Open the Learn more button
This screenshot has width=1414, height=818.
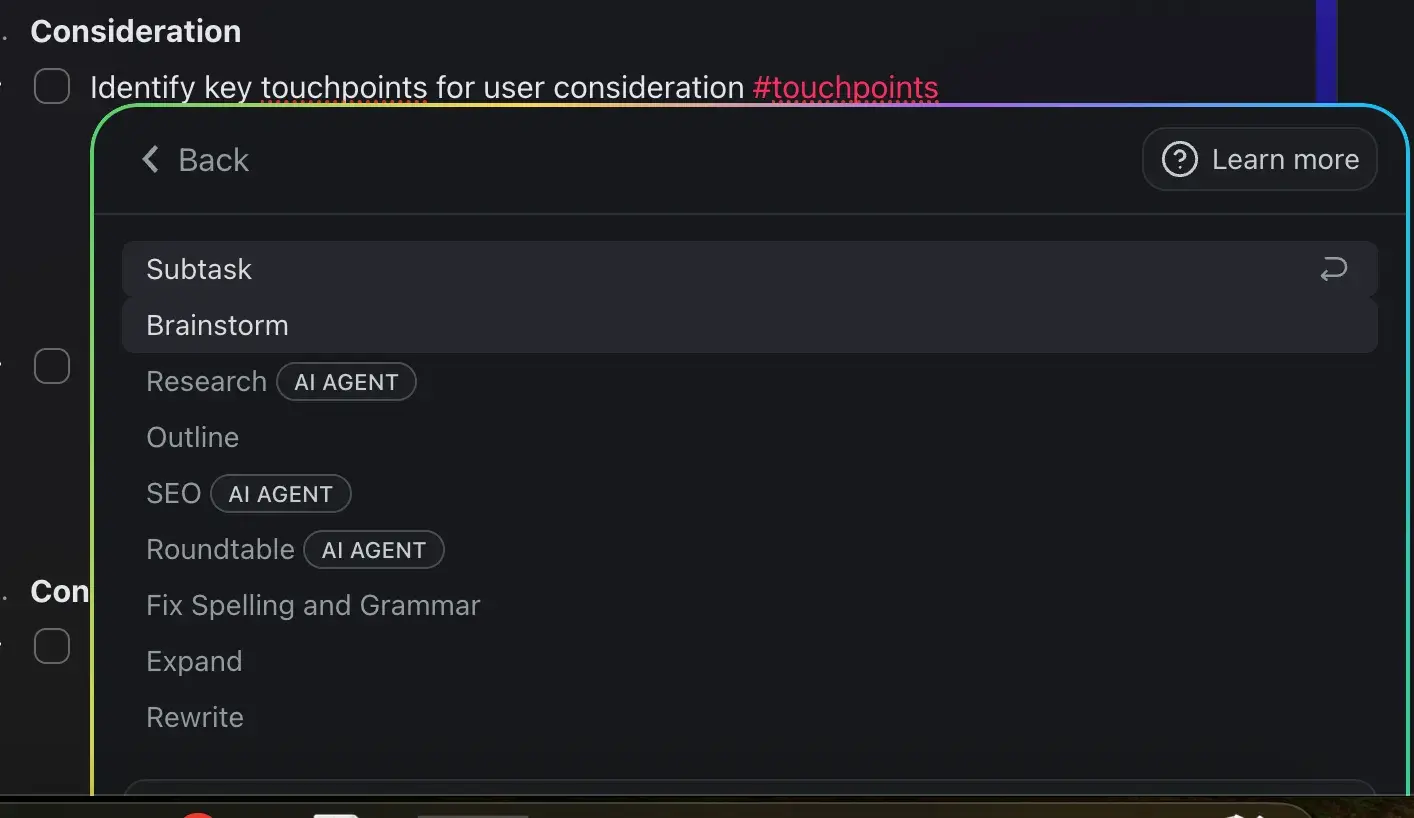coord(1260,159)
